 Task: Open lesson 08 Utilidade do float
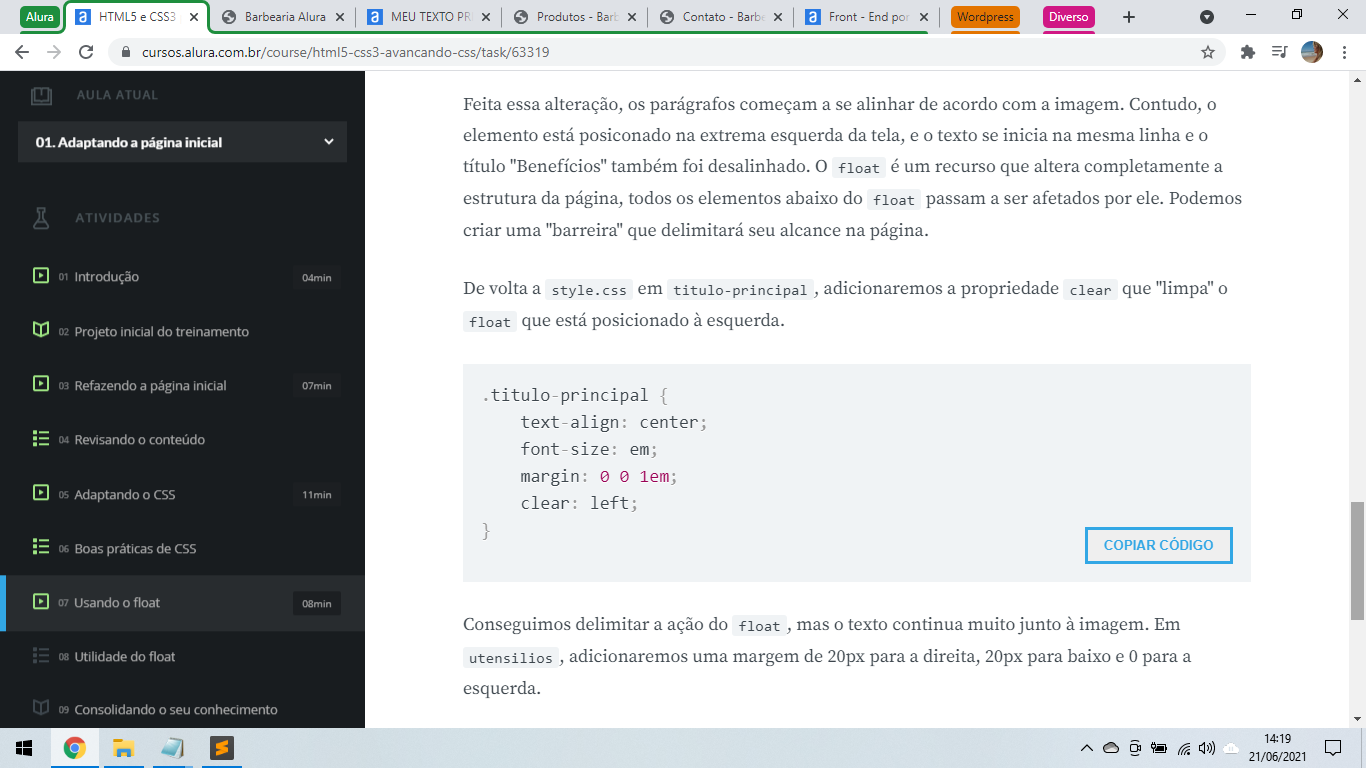[x=182, y=657]
